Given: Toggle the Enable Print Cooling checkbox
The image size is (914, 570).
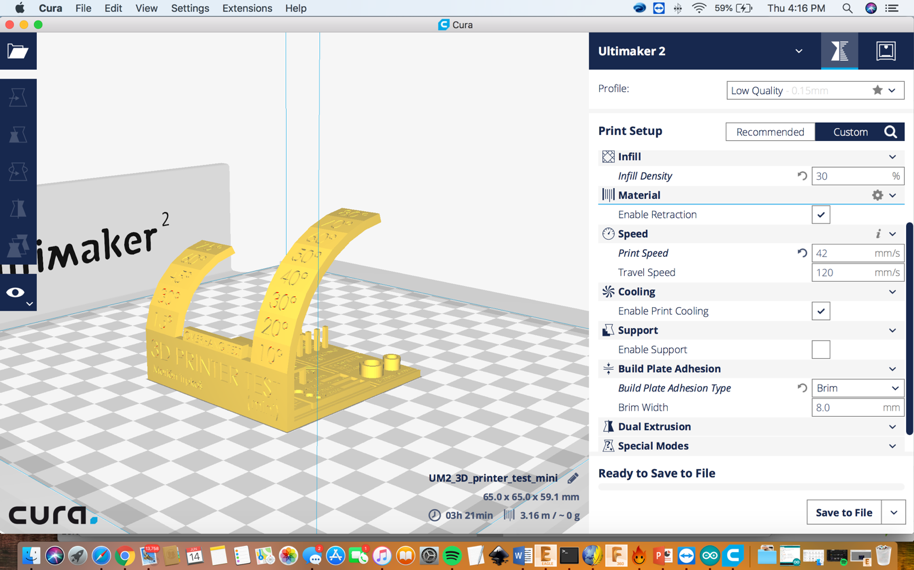Looking at the screenshot, I should pos(821,311).
